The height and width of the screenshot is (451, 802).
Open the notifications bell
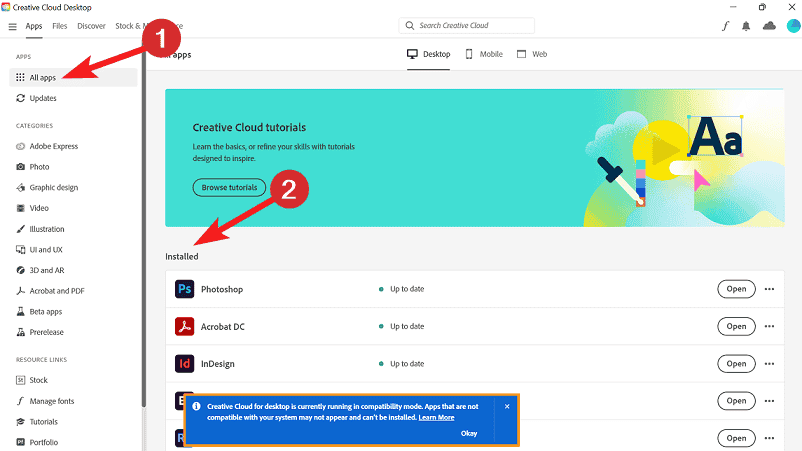pyautogui.click(x=746, y=26)
